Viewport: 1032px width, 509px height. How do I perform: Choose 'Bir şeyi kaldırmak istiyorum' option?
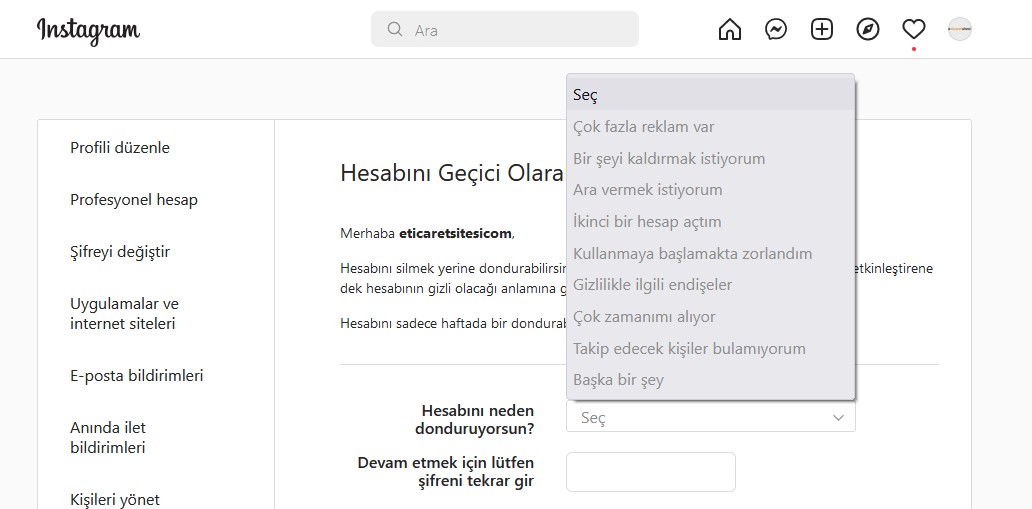[711, 159]
